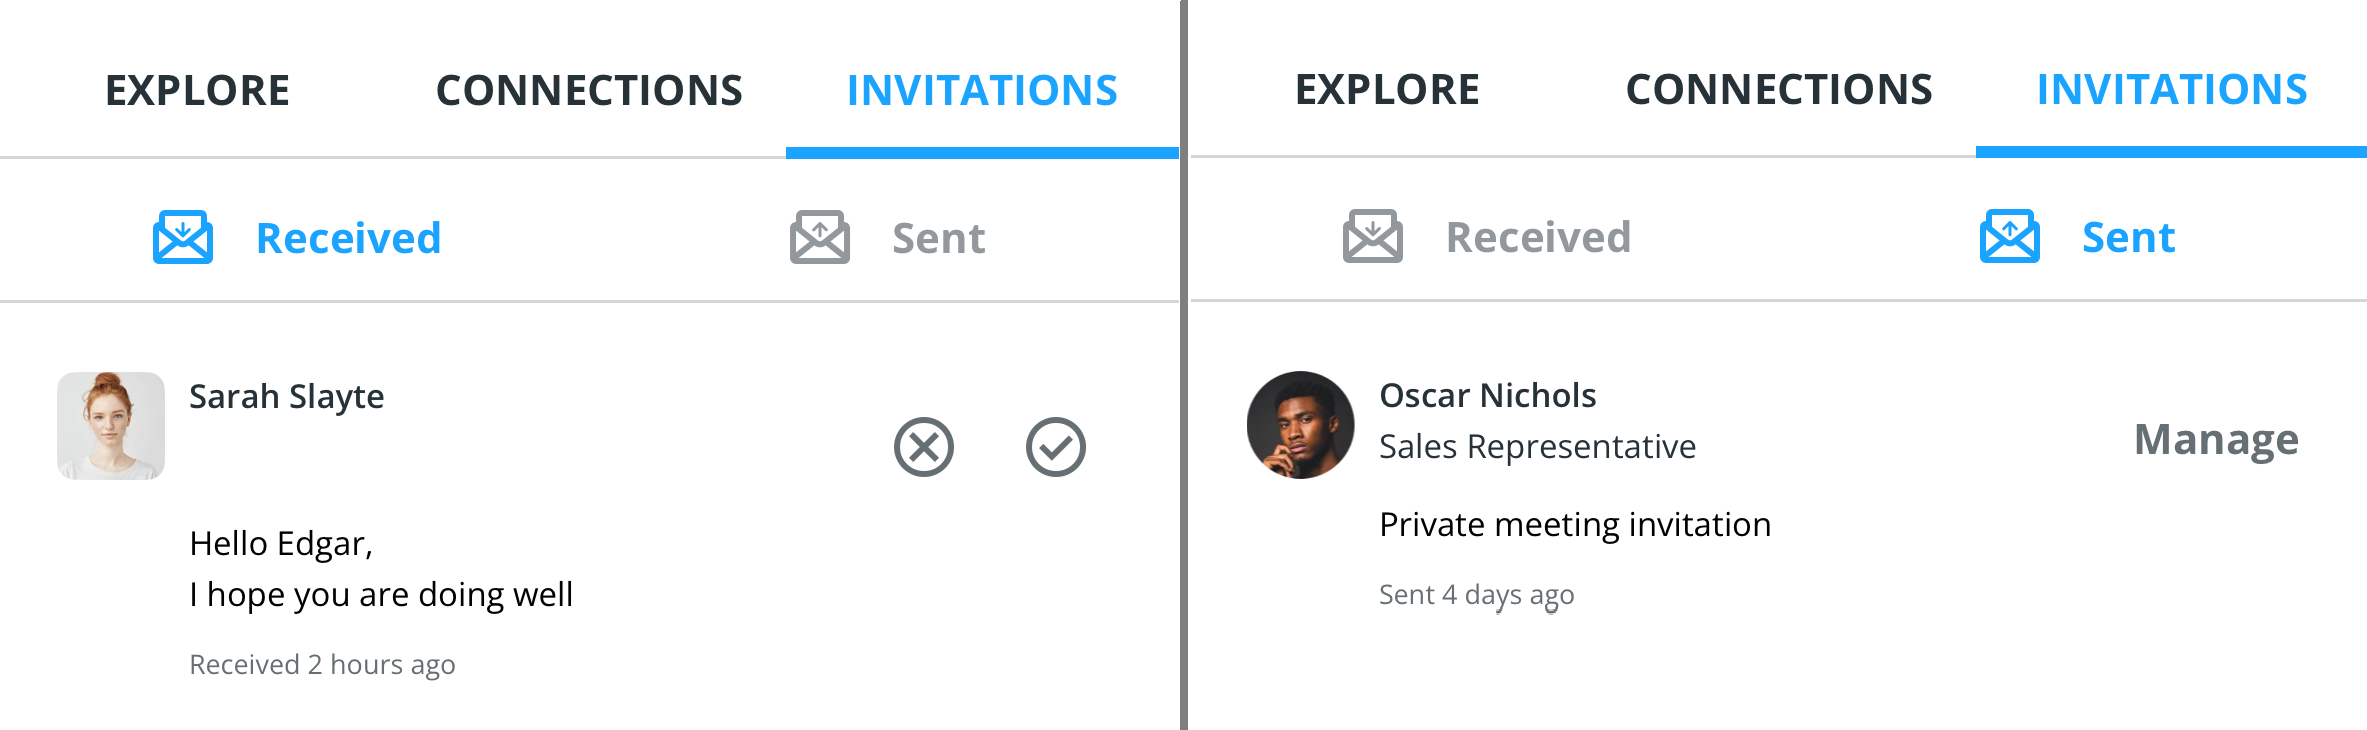Decline Sarah Slayte's invitation with X icon
Viewport: 2367px width, 730px height.
click(924, 447)
